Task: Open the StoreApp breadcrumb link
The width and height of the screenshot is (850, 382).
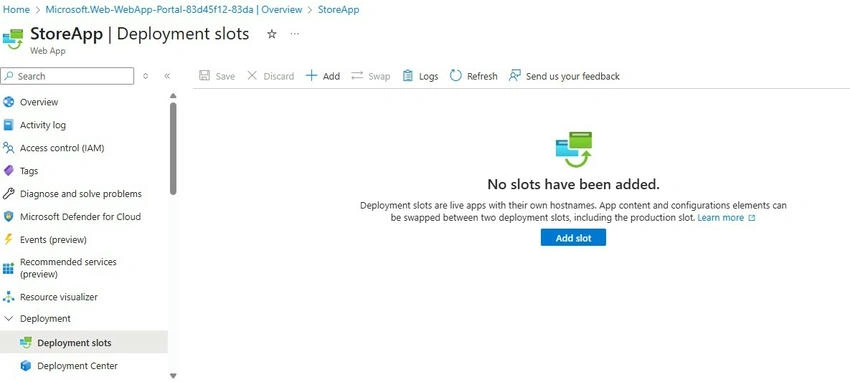Action: tap(338, 10)
